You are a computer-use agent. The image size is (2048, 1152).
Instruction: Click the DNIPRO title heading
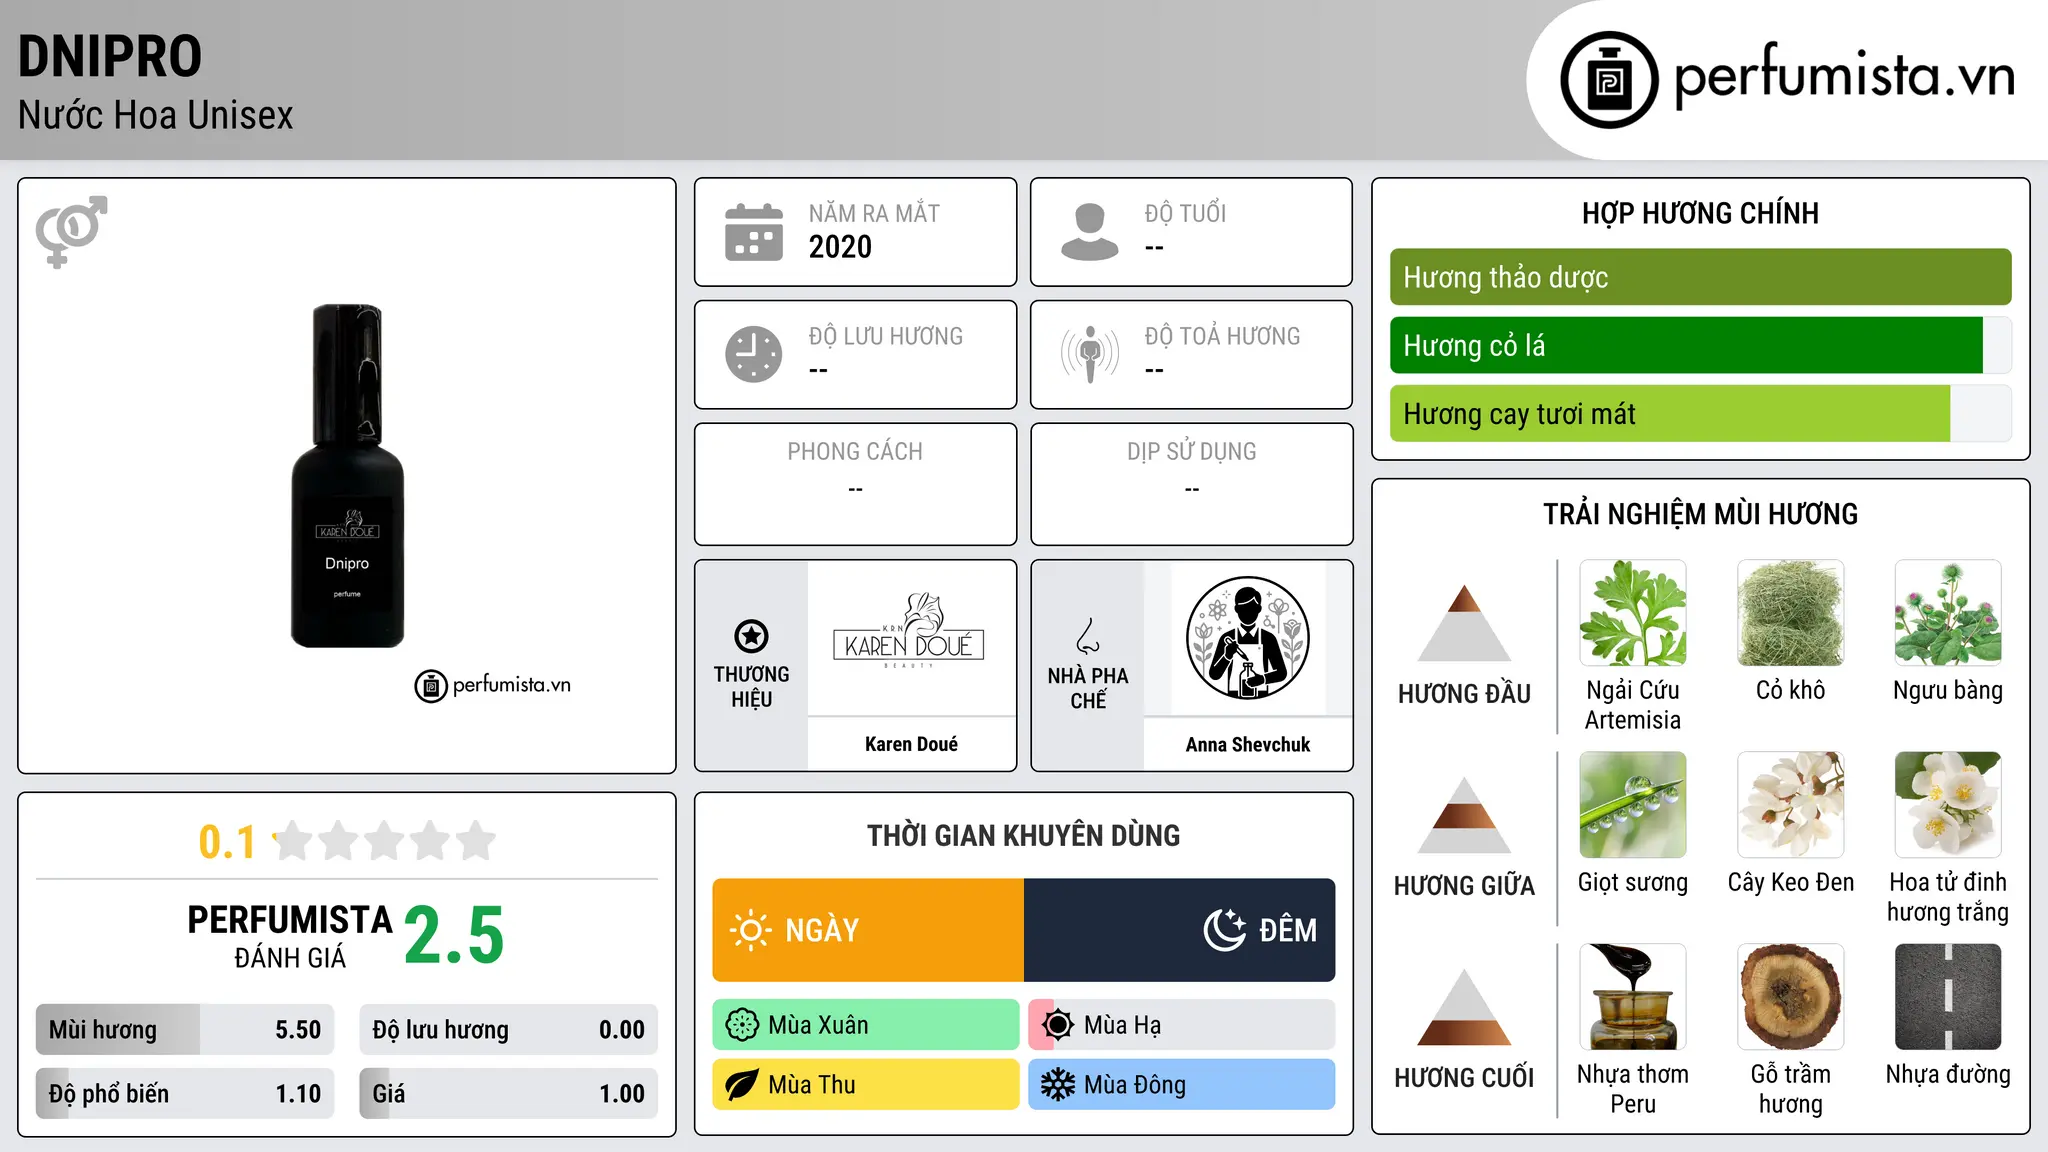(110, 56)
